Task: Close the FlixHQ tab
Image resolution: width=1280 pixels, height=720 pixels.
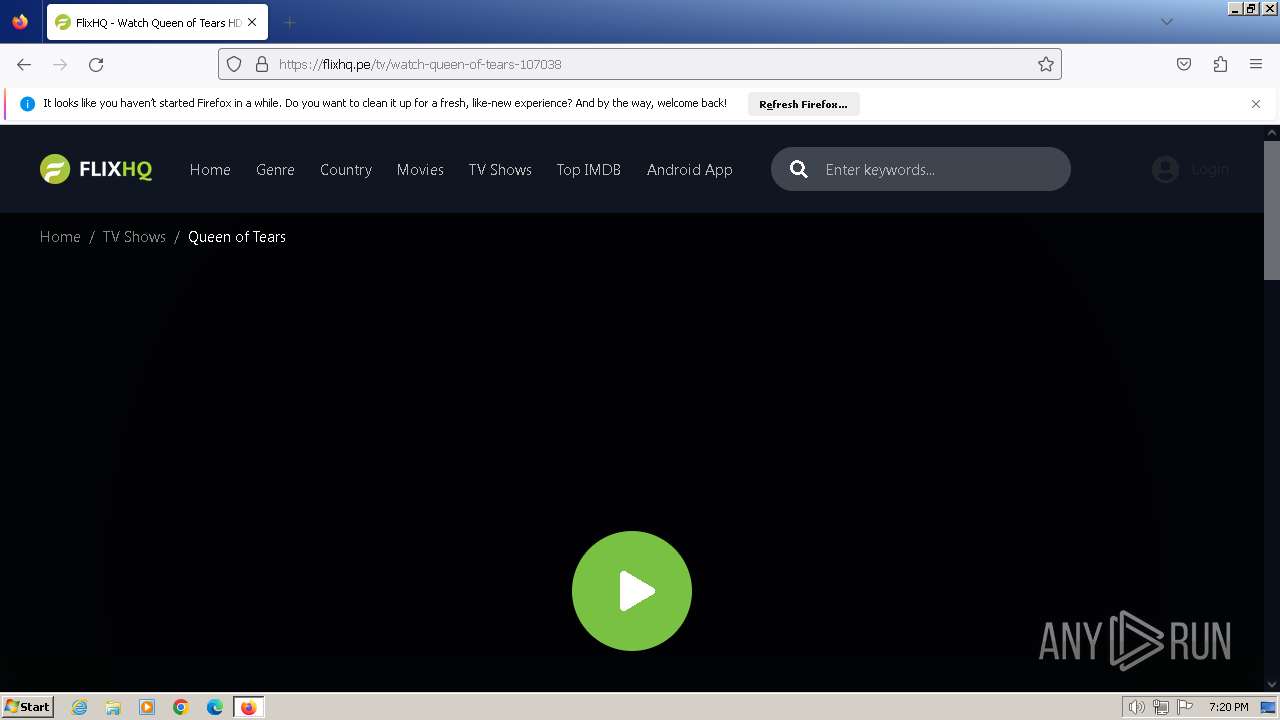Action: coord(252,22)
